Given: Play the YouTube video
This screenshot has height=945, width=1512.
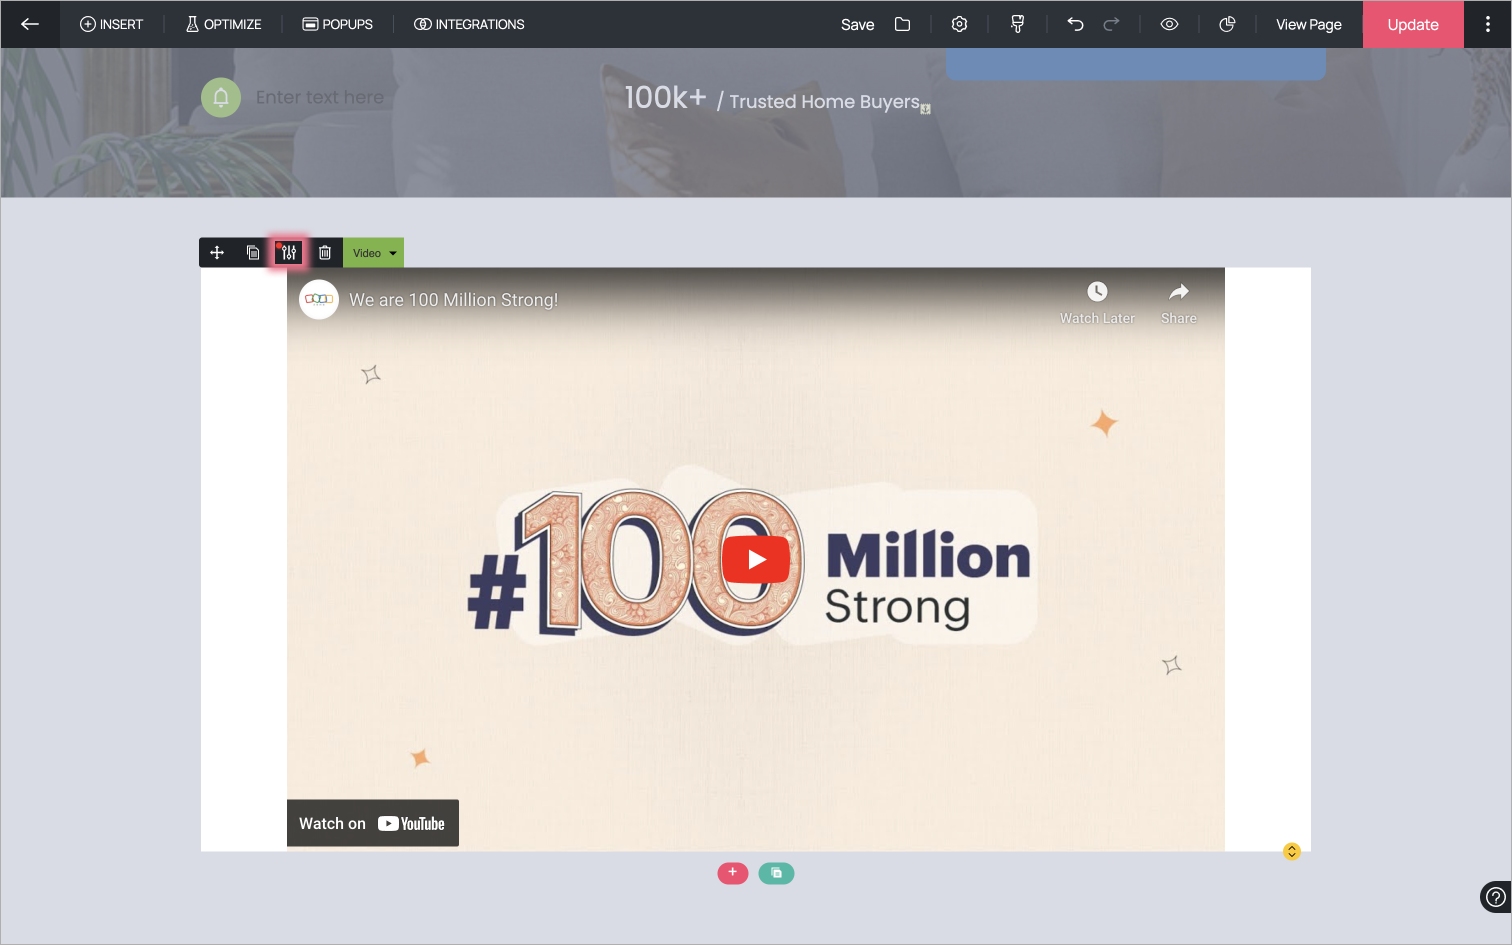Looking at the screenshot, I should [756, 560].
